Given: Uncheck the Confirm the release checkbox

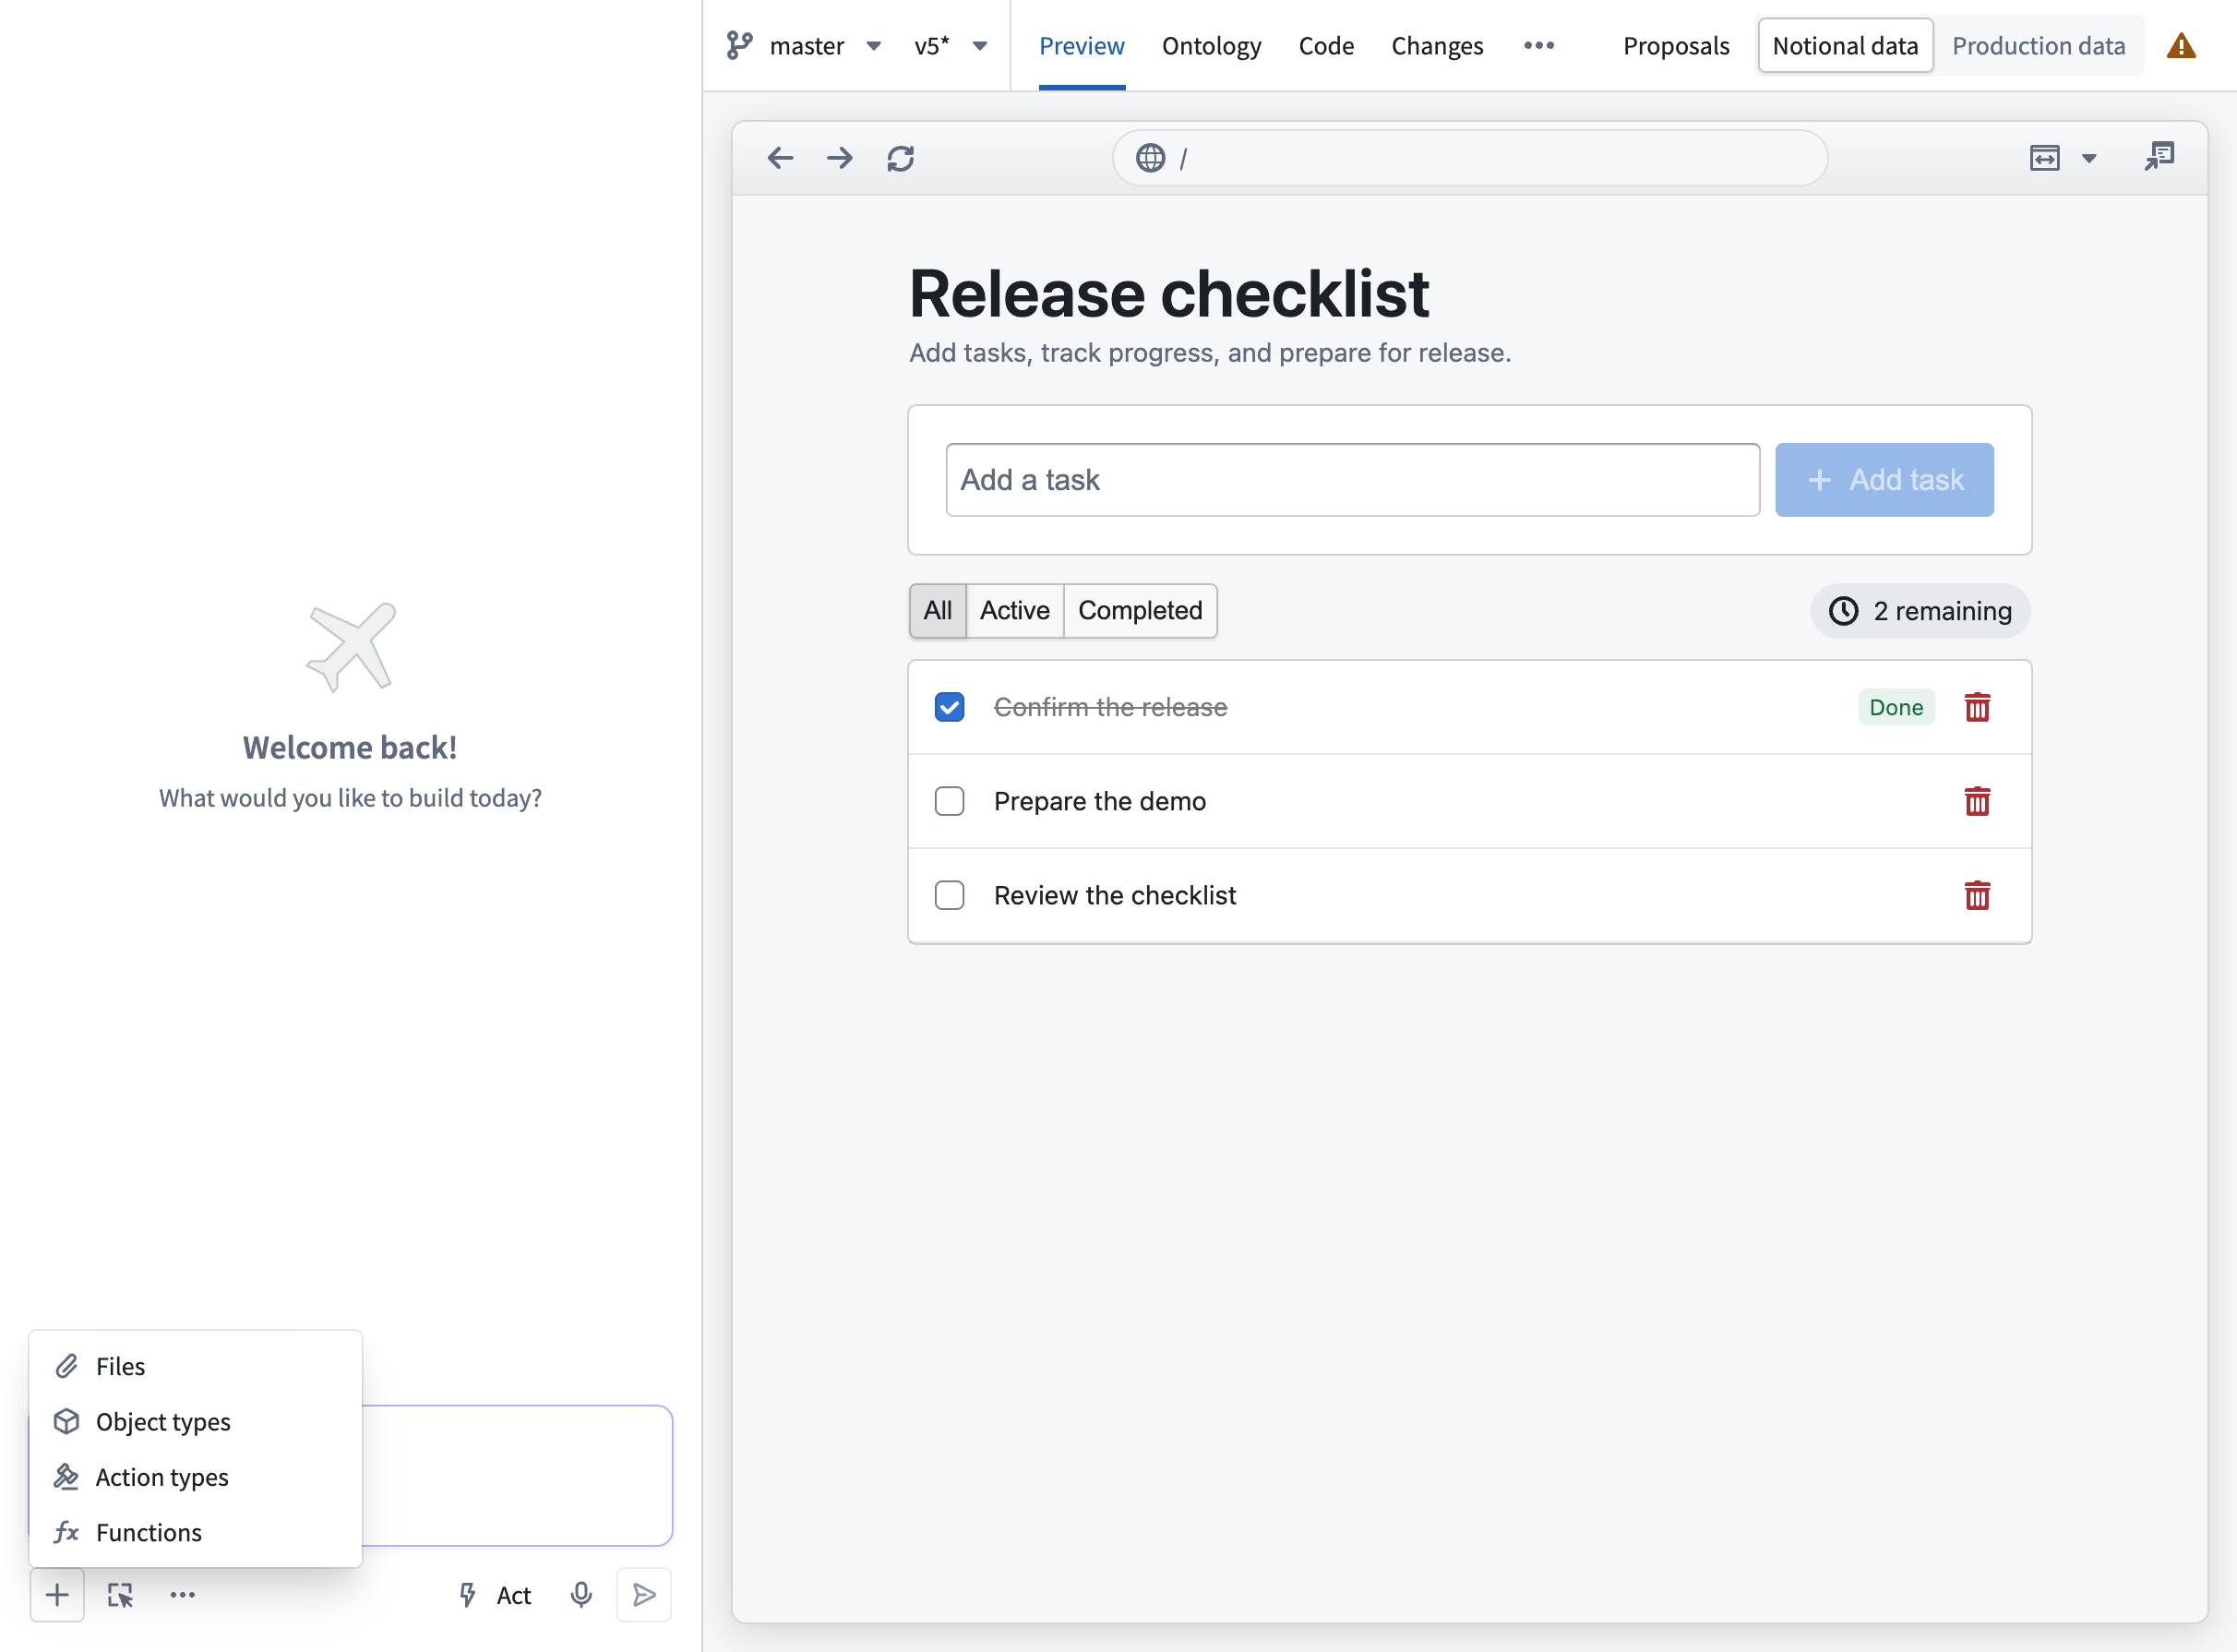Looking at the screenshot, I should click(x=949, y=707).
